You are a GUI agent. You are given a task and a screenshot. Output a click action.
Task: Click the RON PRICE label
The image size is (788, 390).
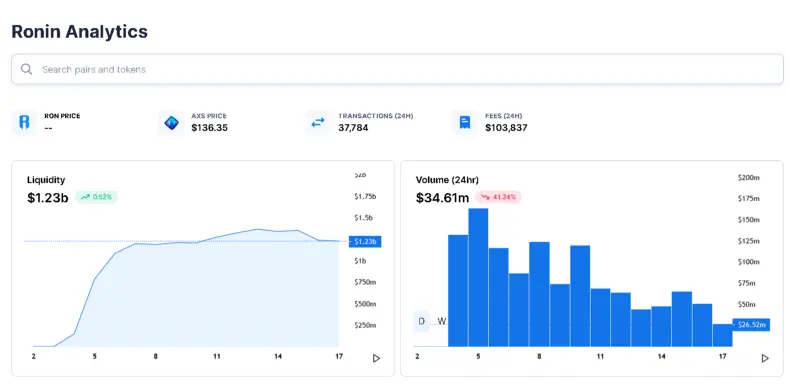[62, 116]
